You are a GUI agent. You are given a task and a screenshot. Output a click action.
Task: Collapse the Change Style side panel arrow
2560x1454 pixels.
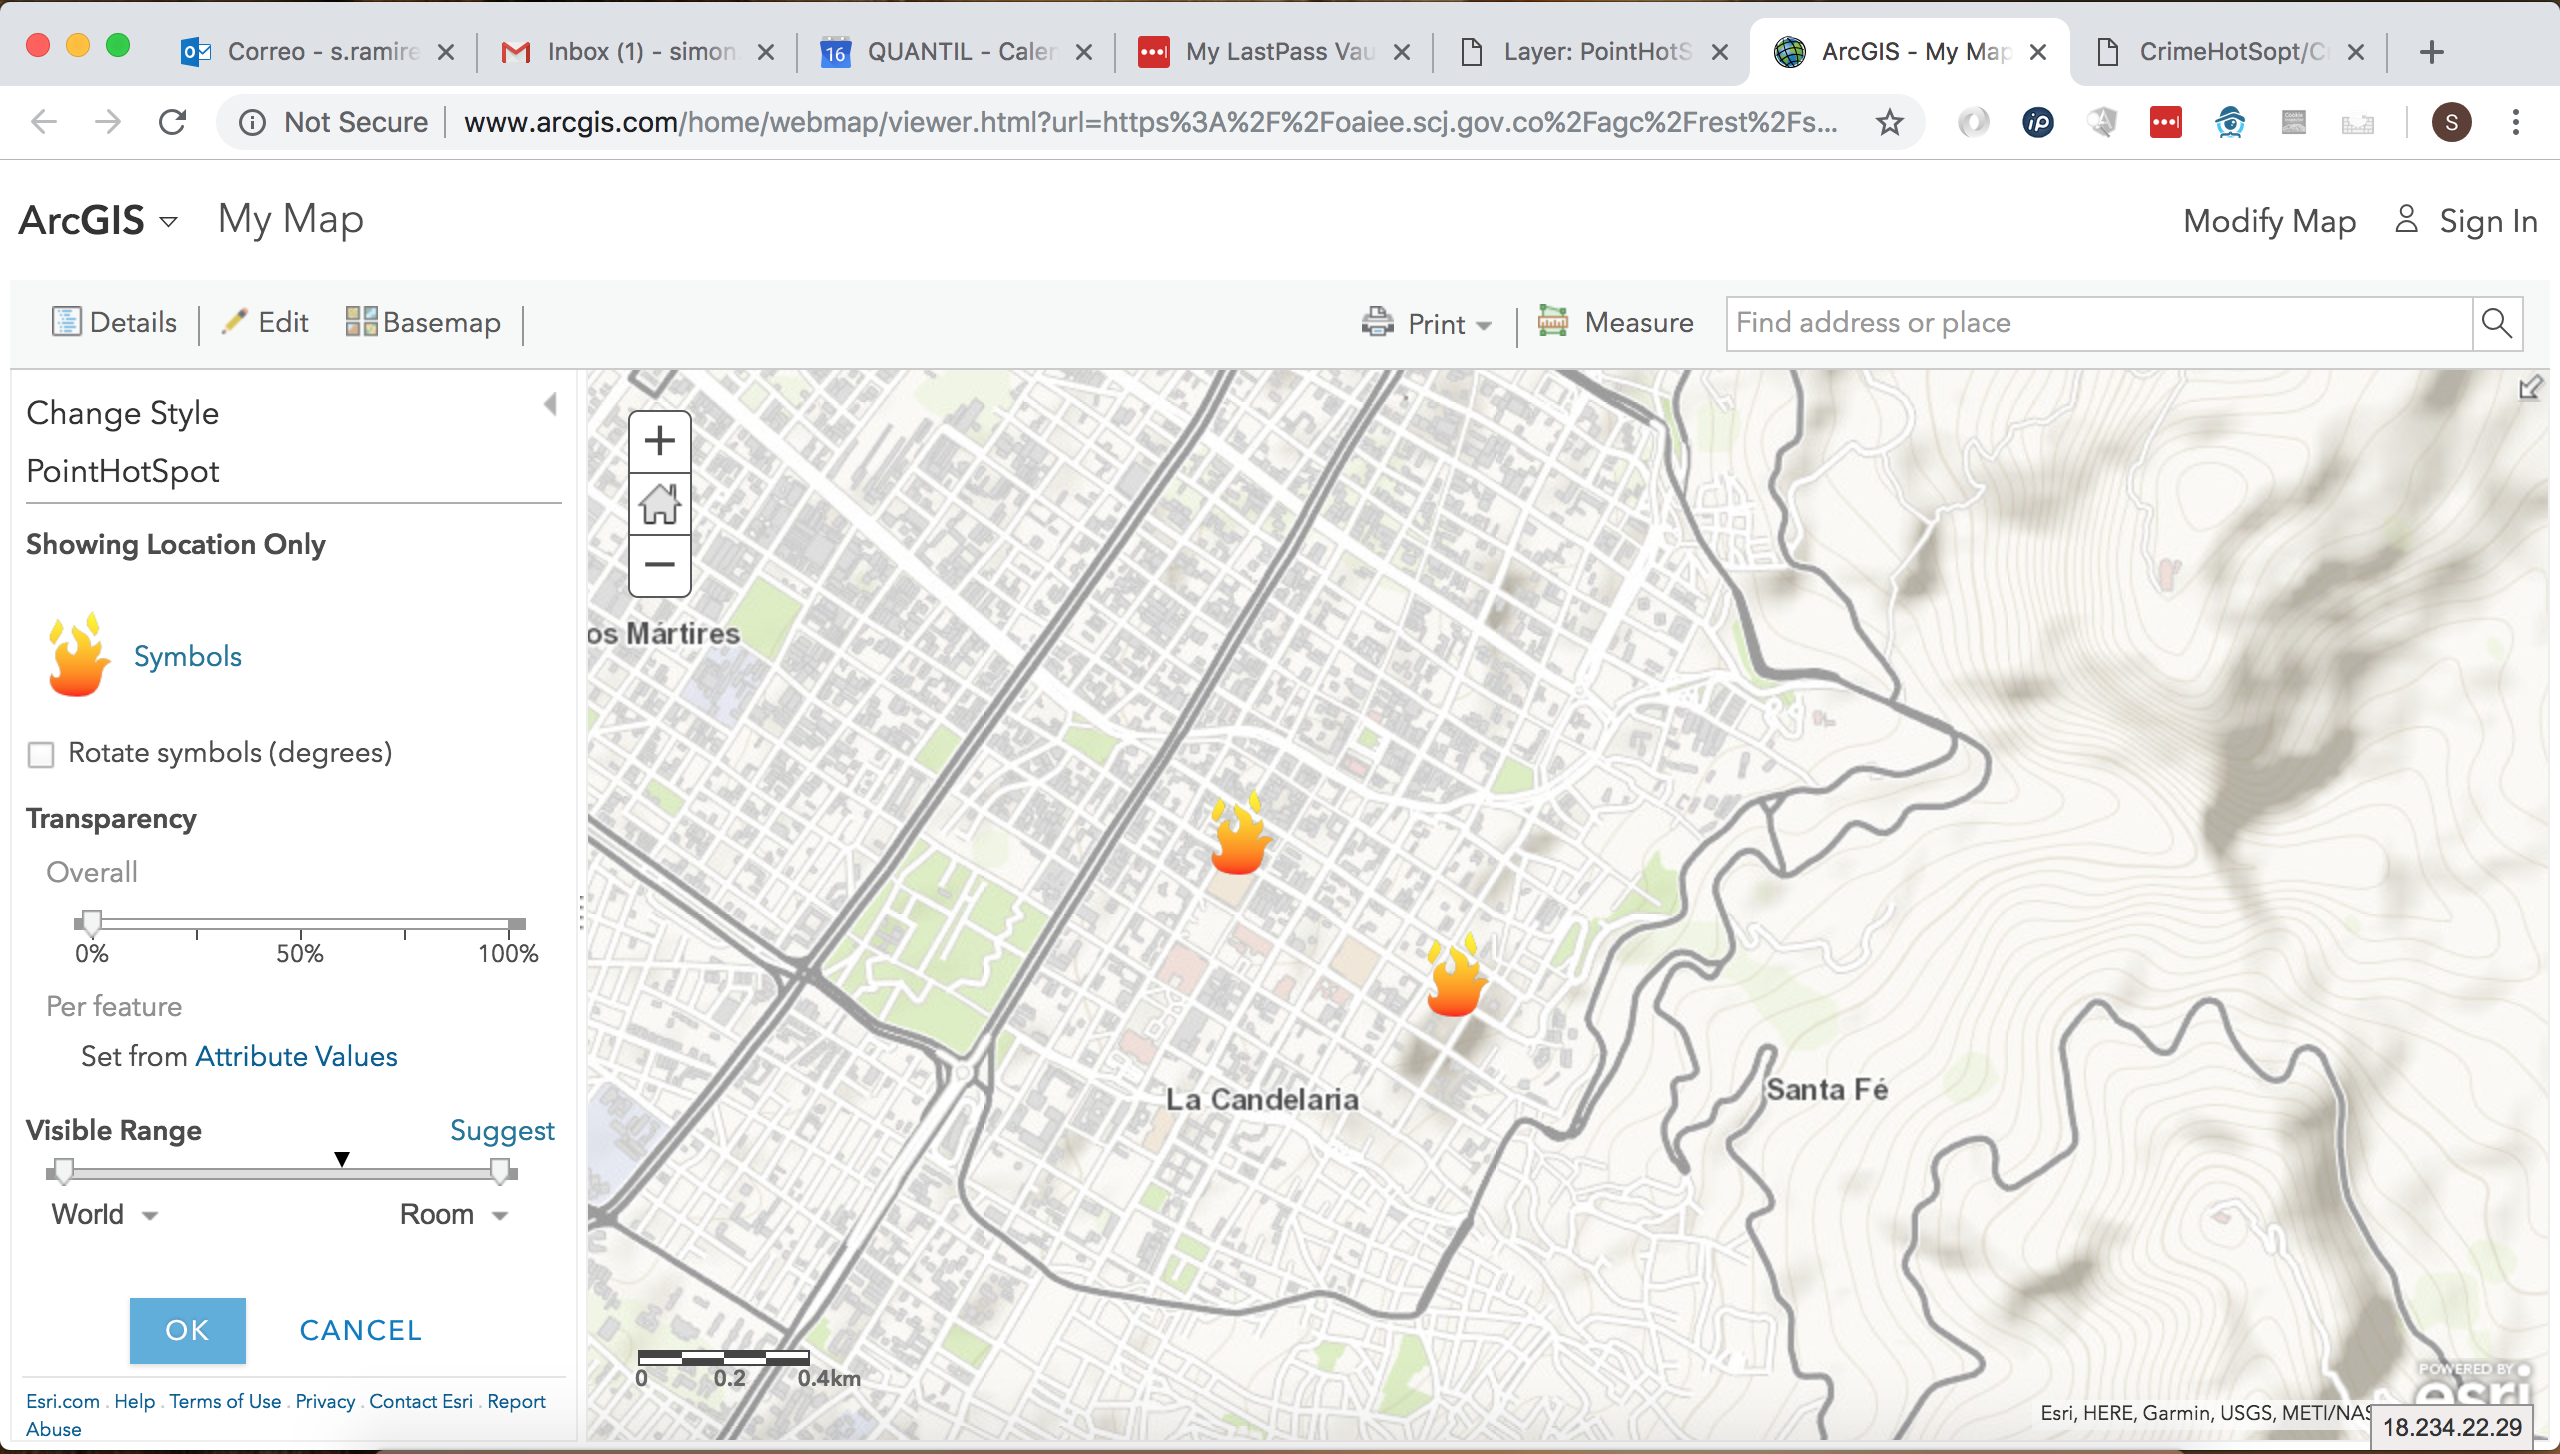click(x=550, y=404)
